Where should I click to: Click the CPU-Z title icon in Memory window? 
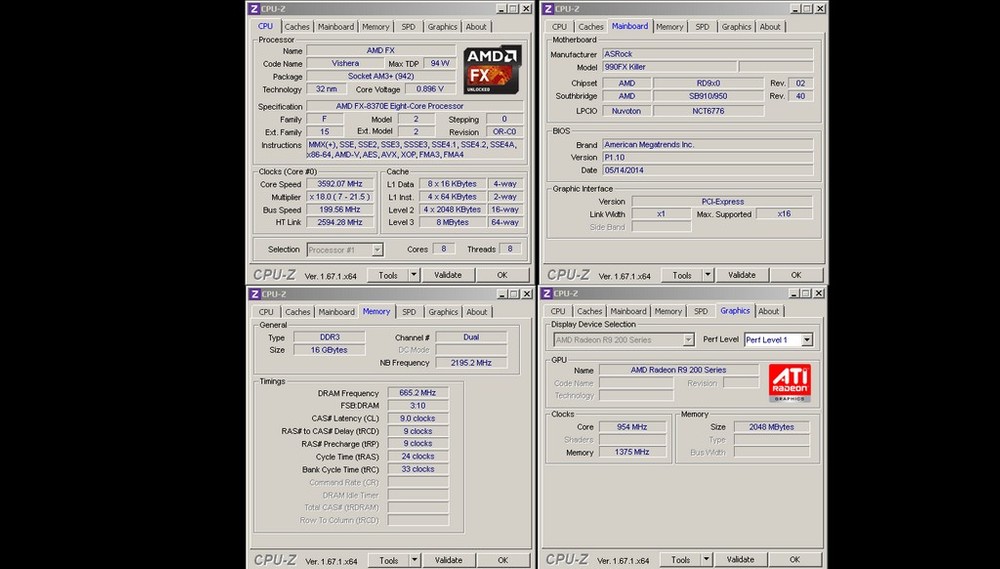pos(254,293)
